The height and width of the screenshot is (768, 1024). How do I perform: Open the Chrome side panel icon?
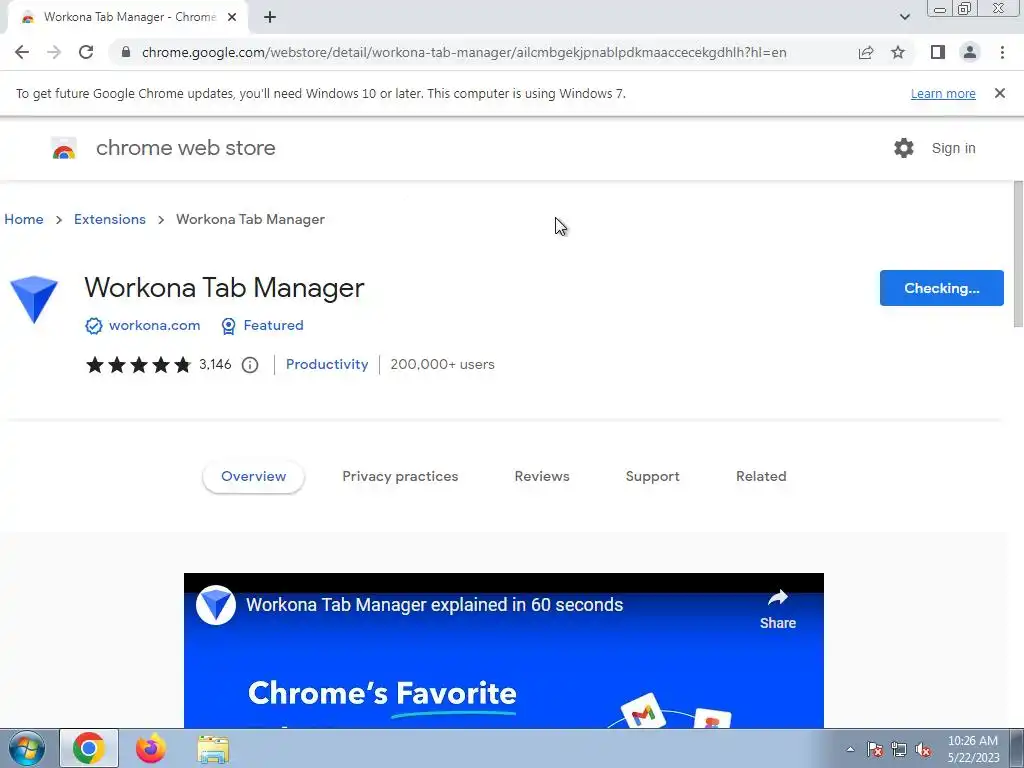938,52
